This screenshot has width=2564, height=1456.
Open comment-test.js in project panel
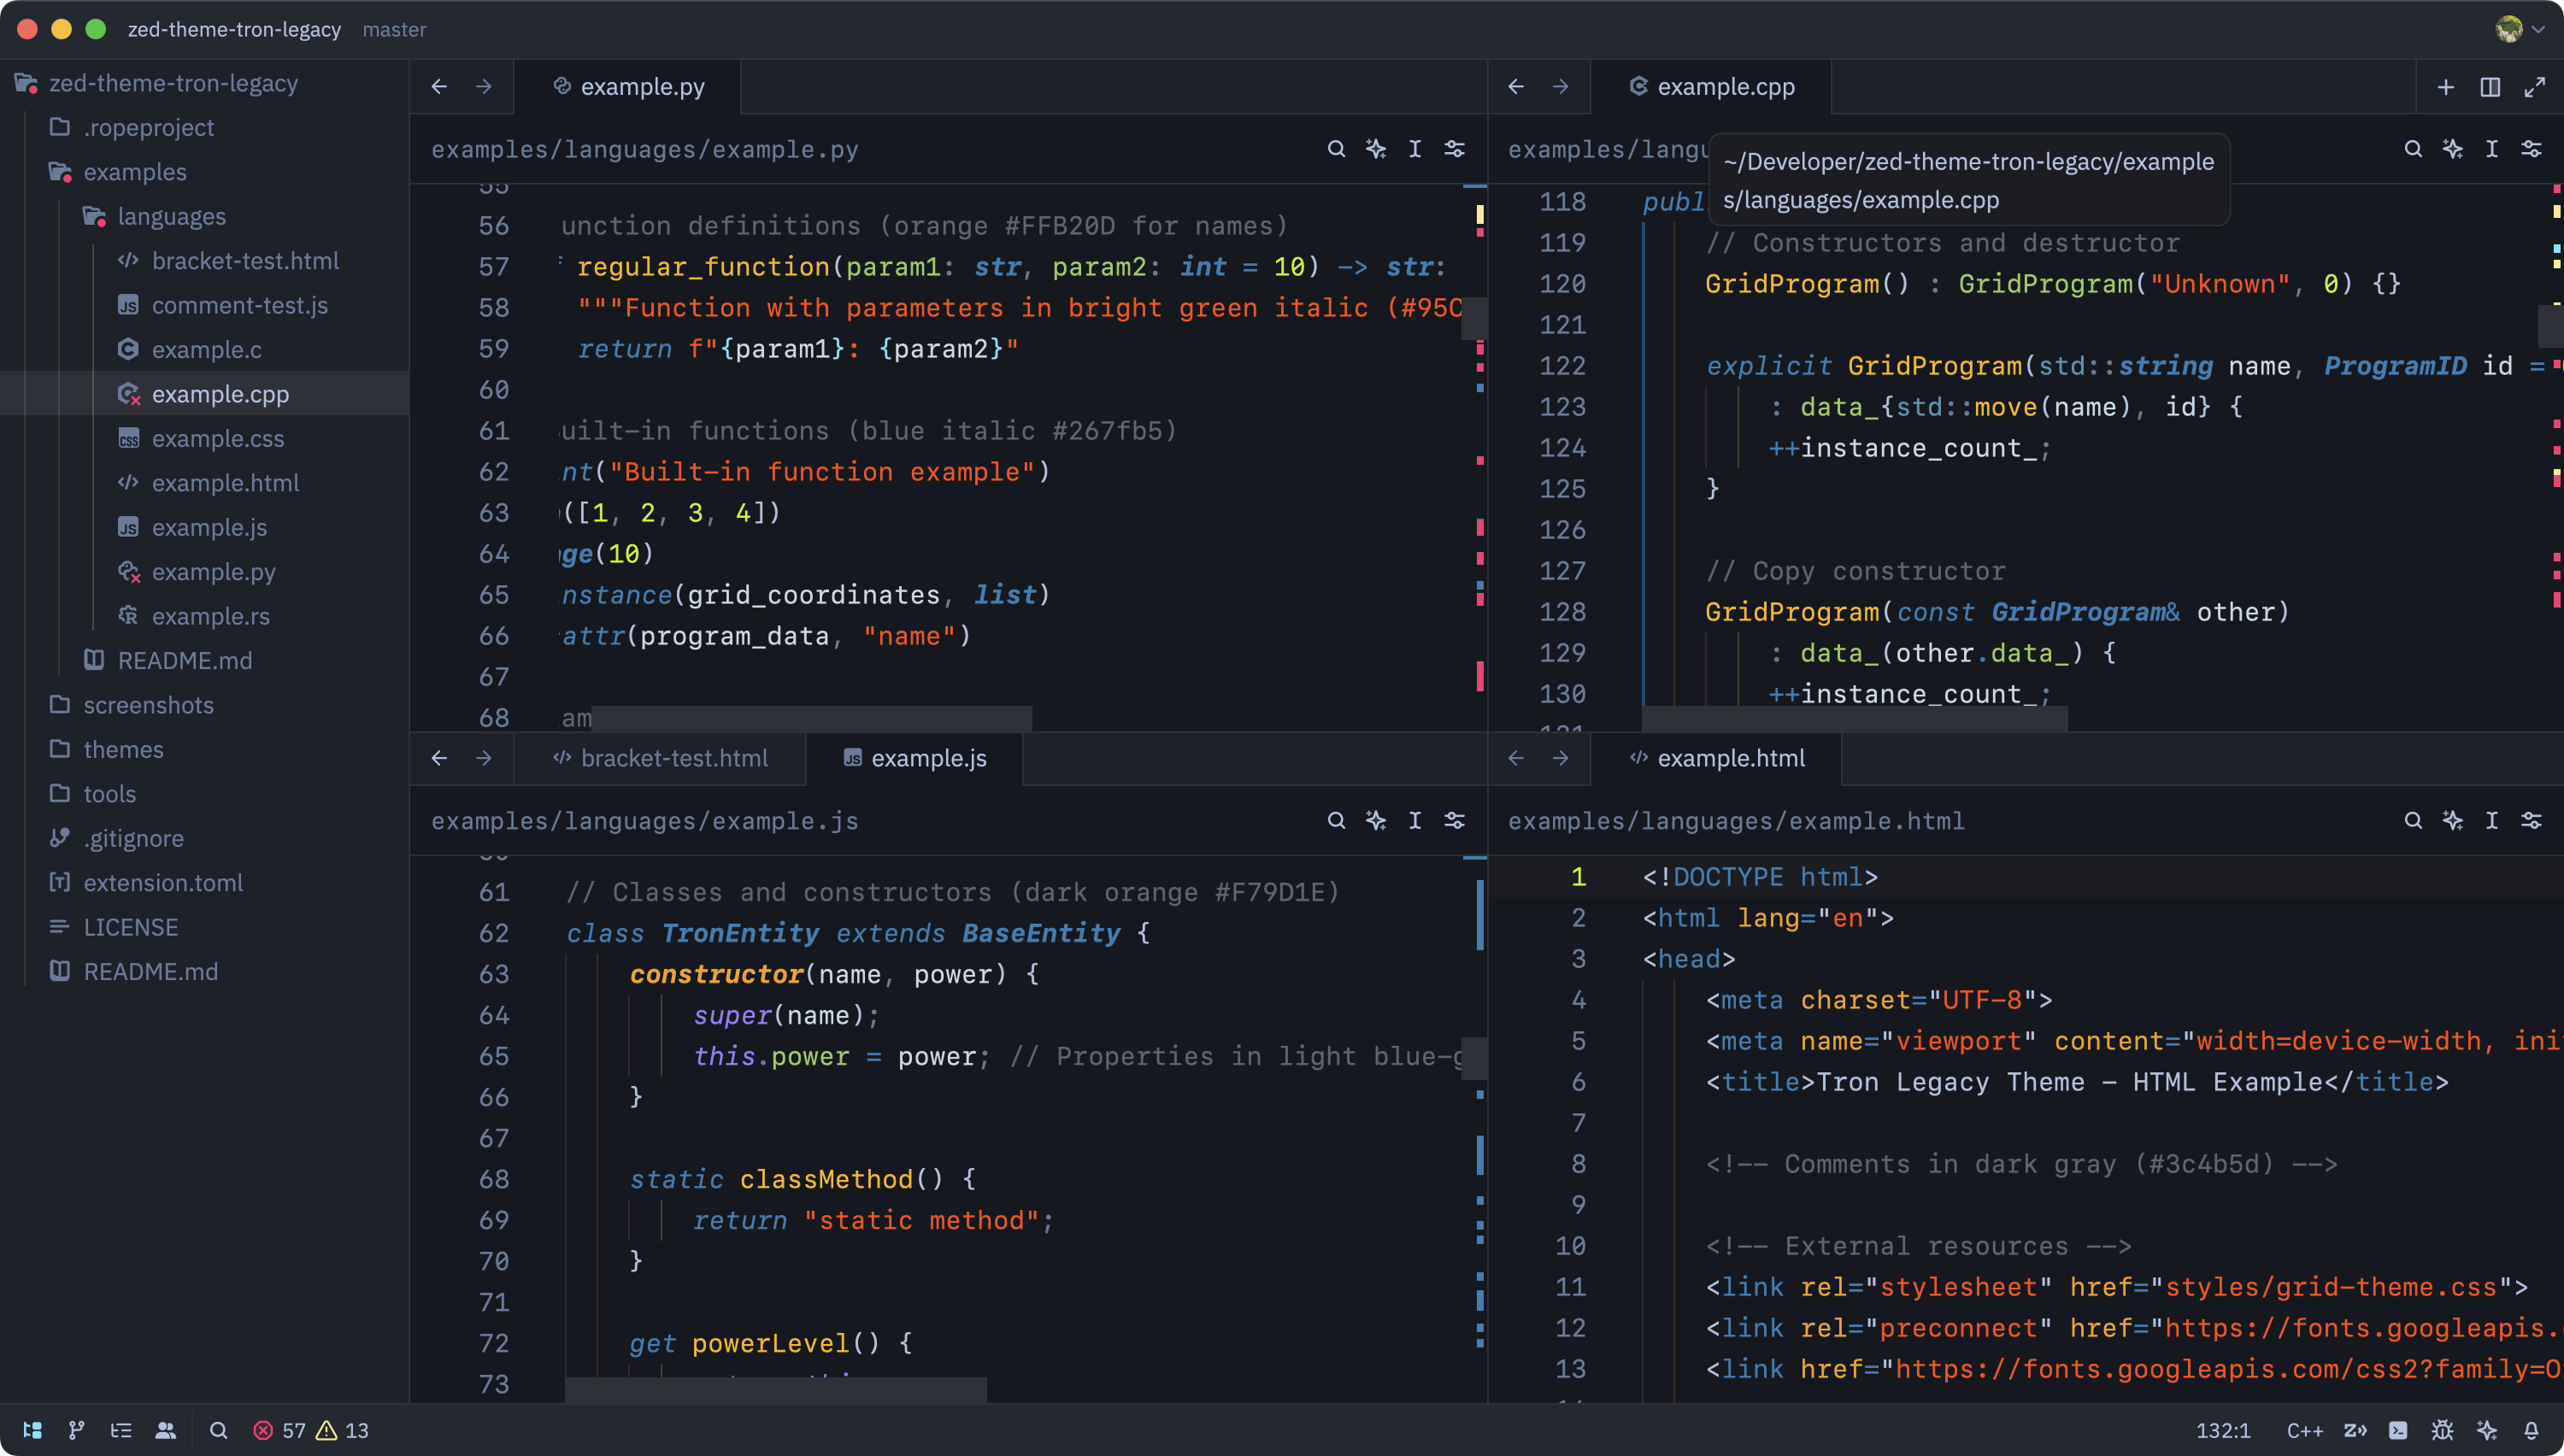pos(204,305)
